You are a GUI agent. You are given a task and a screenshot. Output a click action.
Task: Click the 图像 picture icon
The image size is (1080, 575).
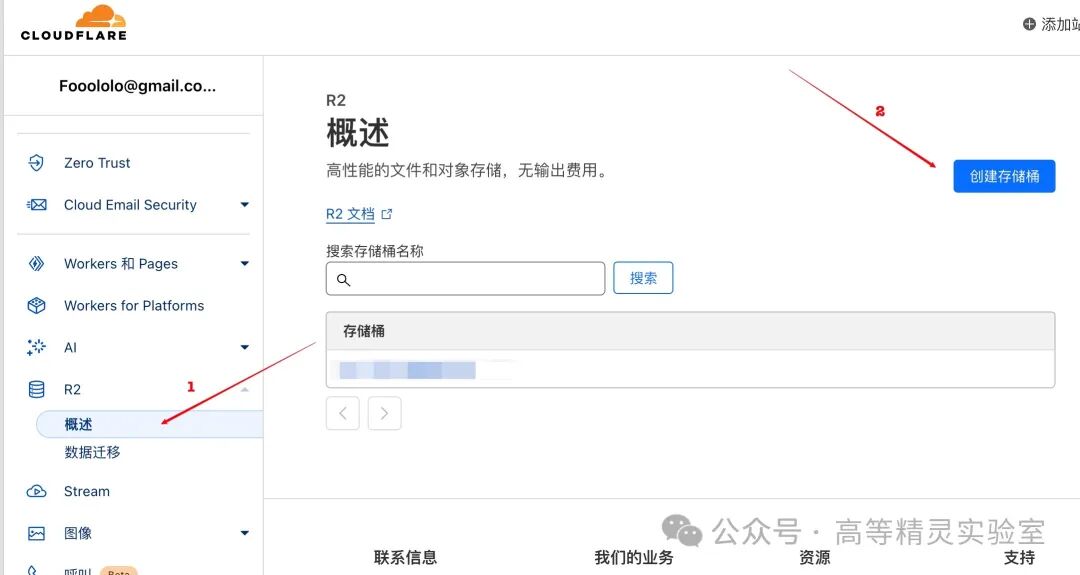(36, 533)
